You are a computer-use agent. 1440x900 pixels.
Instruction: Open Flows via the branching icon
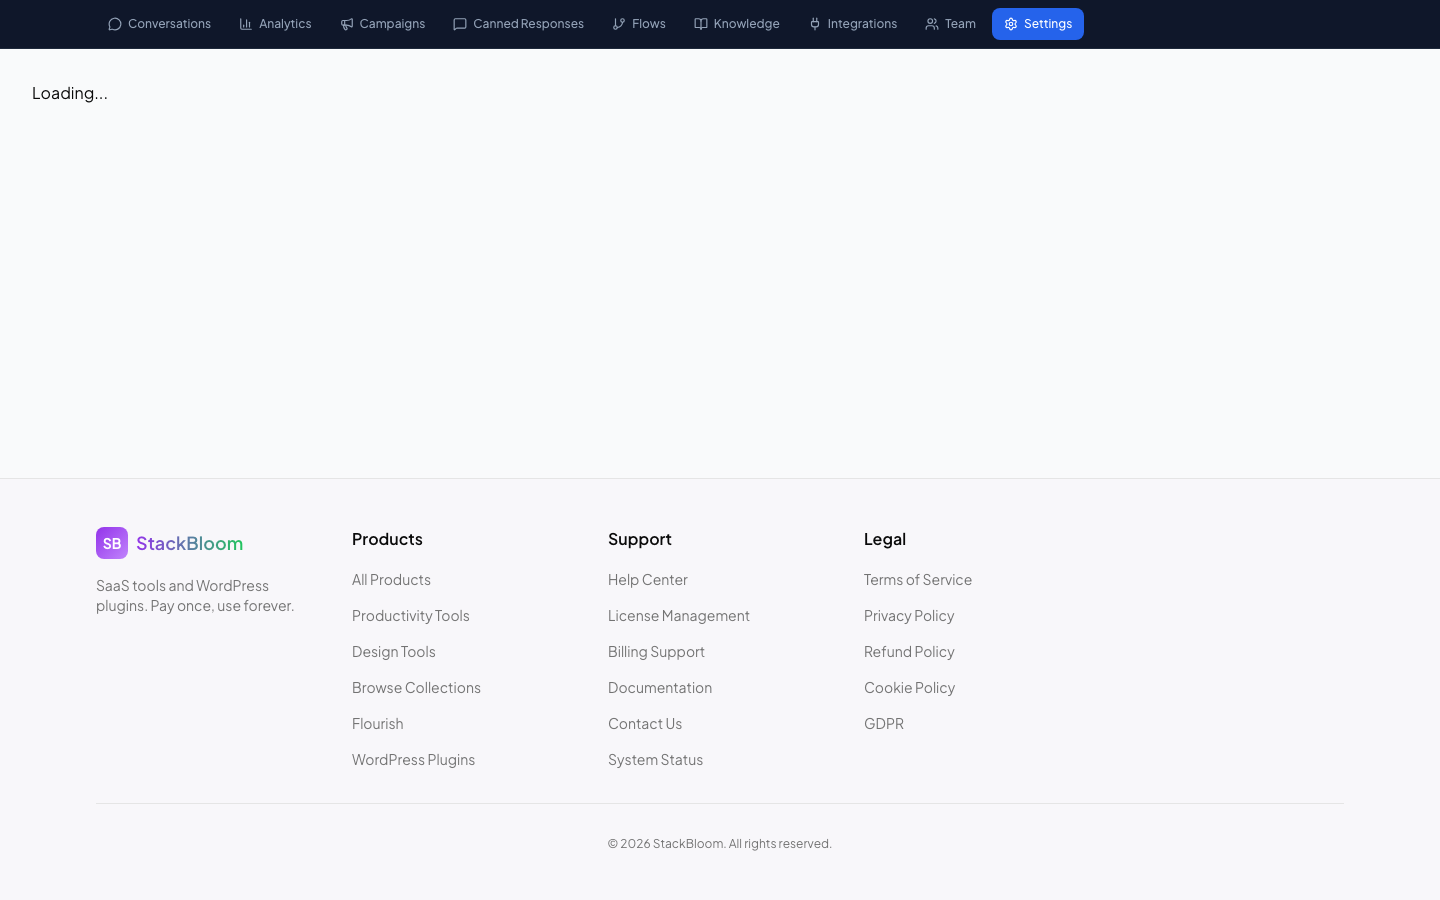pos(619,24)
